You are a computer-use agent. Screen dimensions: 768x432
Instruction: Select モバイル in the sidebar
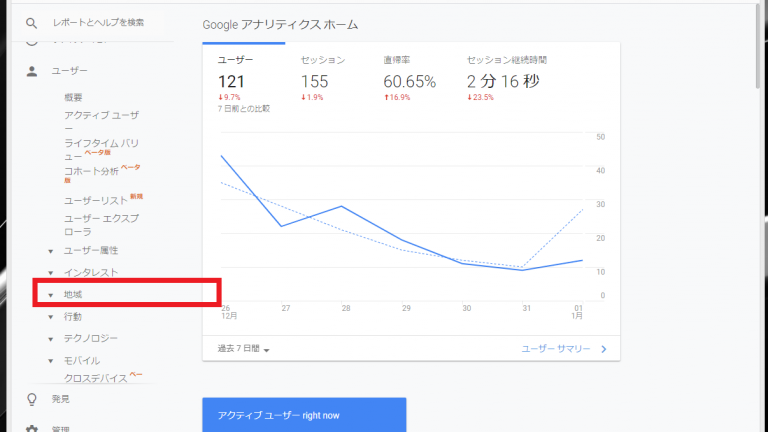(x=82, y=360)
